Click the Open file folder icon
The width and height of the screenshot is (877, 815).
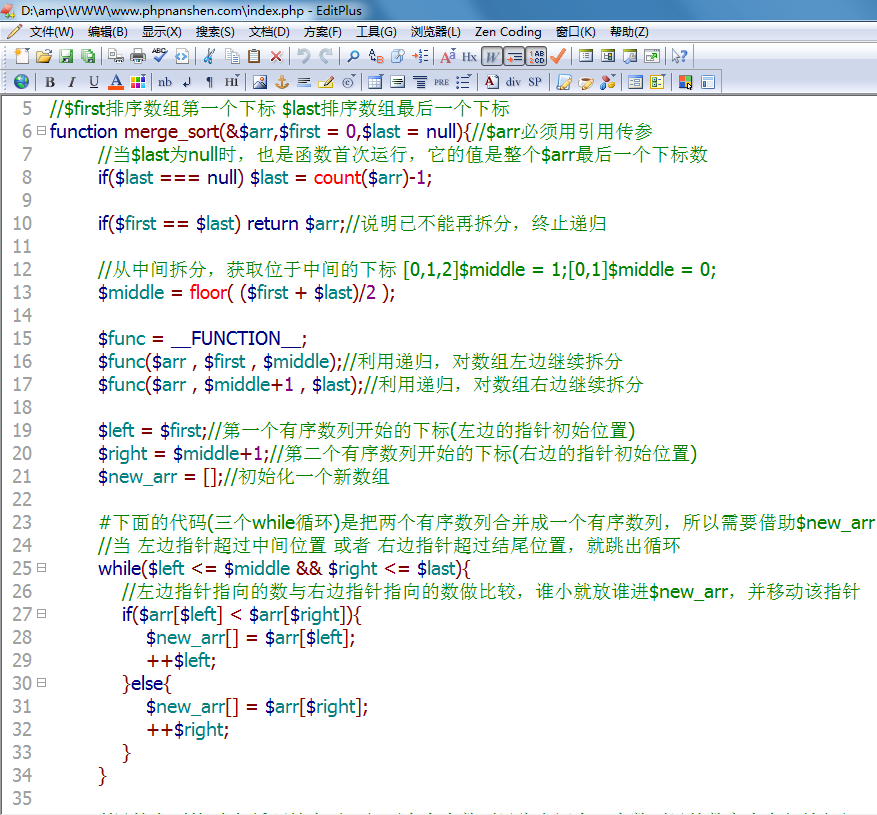[44, 56]
